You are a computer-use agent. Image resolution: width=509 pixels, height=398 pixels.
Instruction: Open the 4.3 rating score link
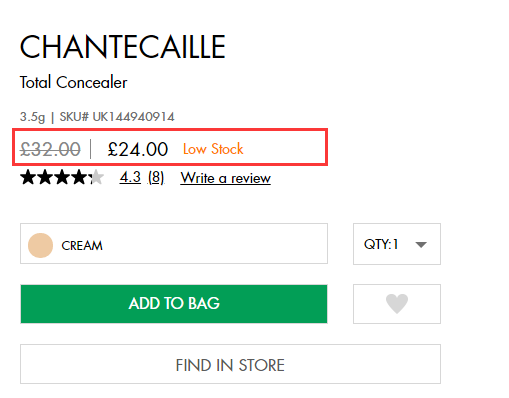[130, 177]
